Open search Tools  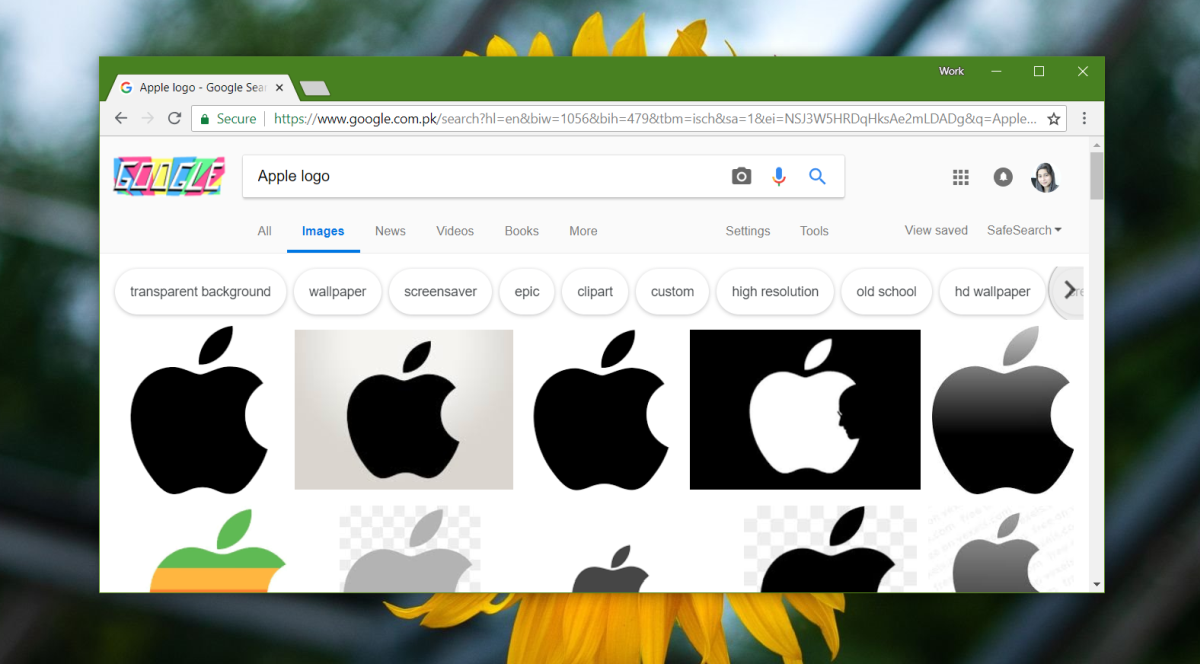click(x=814, y=231)
